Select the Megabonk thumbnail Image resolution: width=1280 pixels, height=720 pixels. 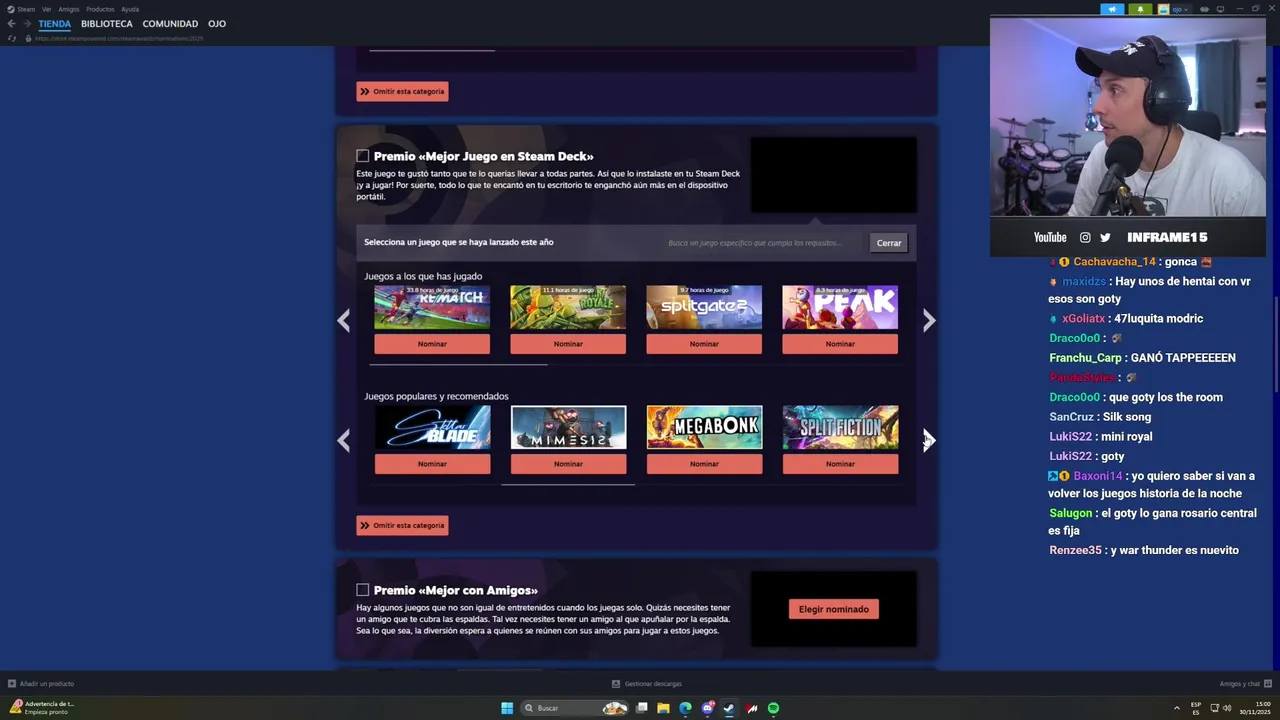coord(704,427)
